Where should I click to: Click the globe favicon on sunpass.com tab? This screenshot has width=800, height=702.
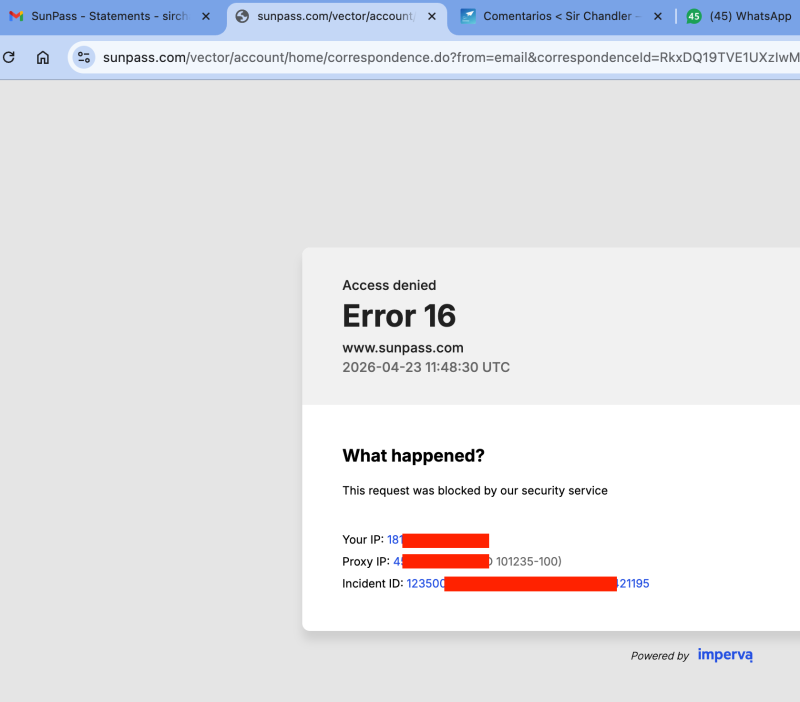point(242,16)
